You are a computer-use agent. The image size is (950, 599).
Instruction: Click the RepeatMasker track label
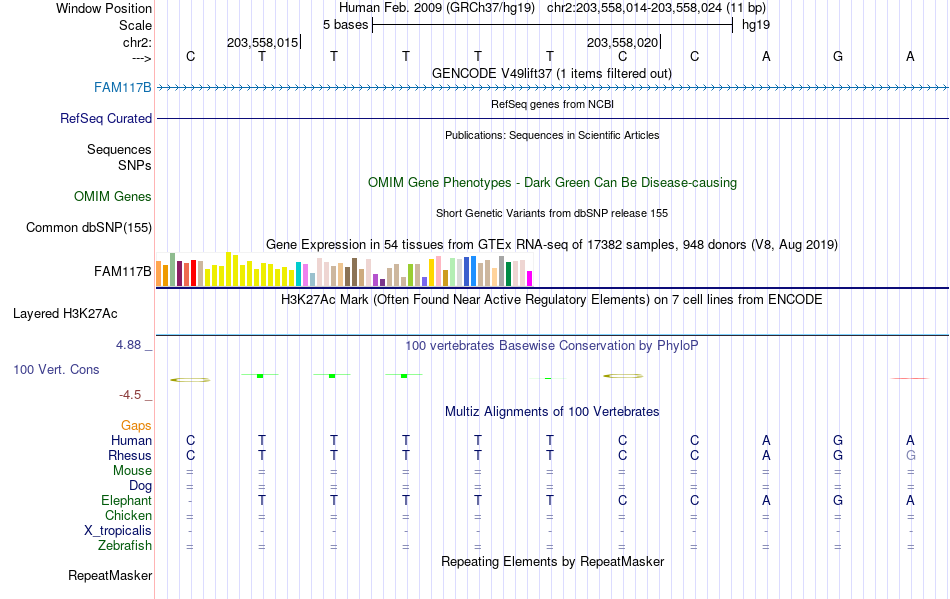point(110,575)
